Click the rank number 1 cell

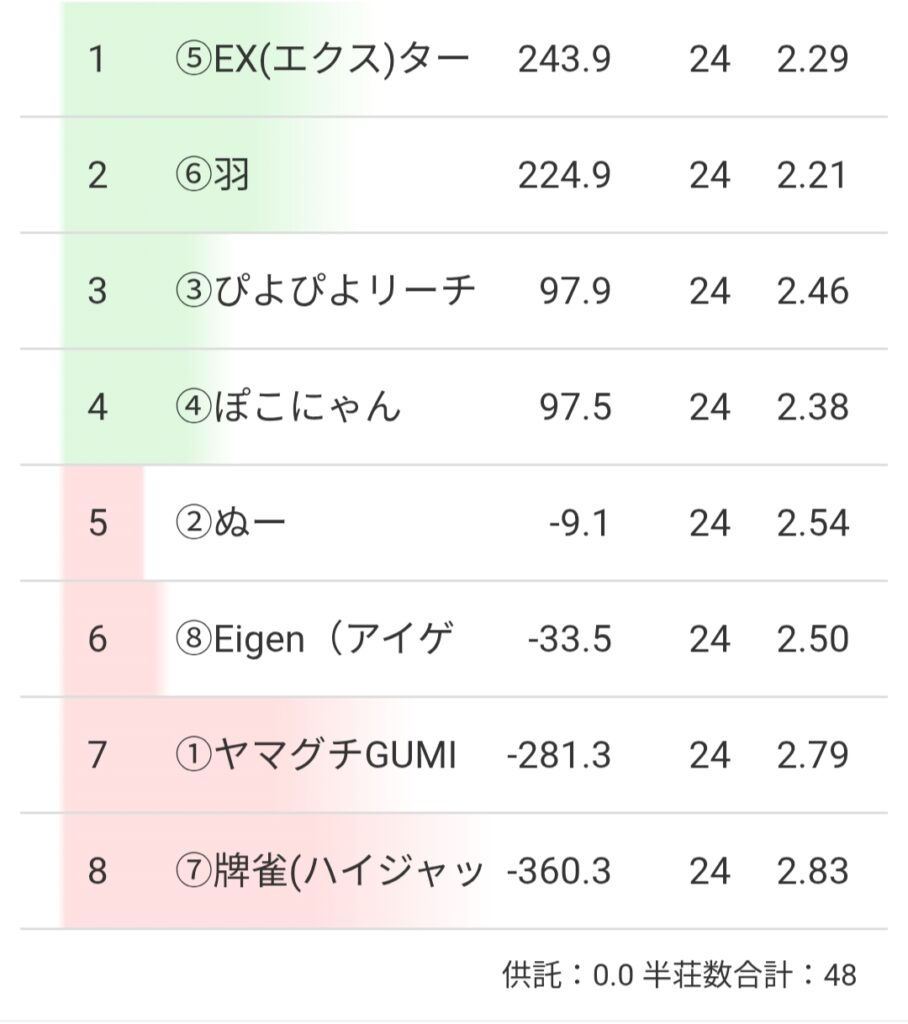tap(97, 60)
